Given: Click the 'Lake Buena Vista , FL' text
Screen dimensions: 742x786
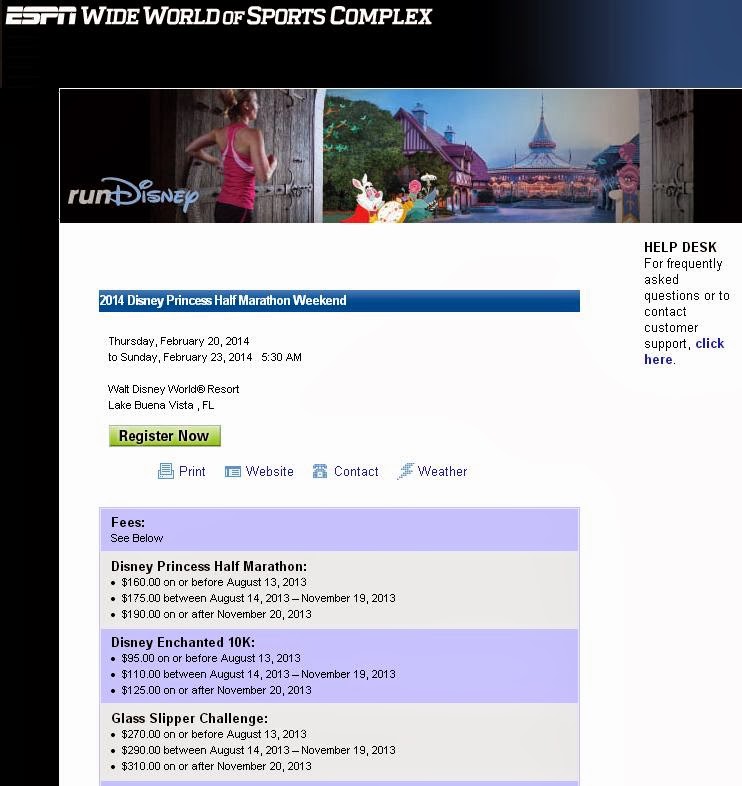Looking at the screenshot, I should [x=161, y=406].
